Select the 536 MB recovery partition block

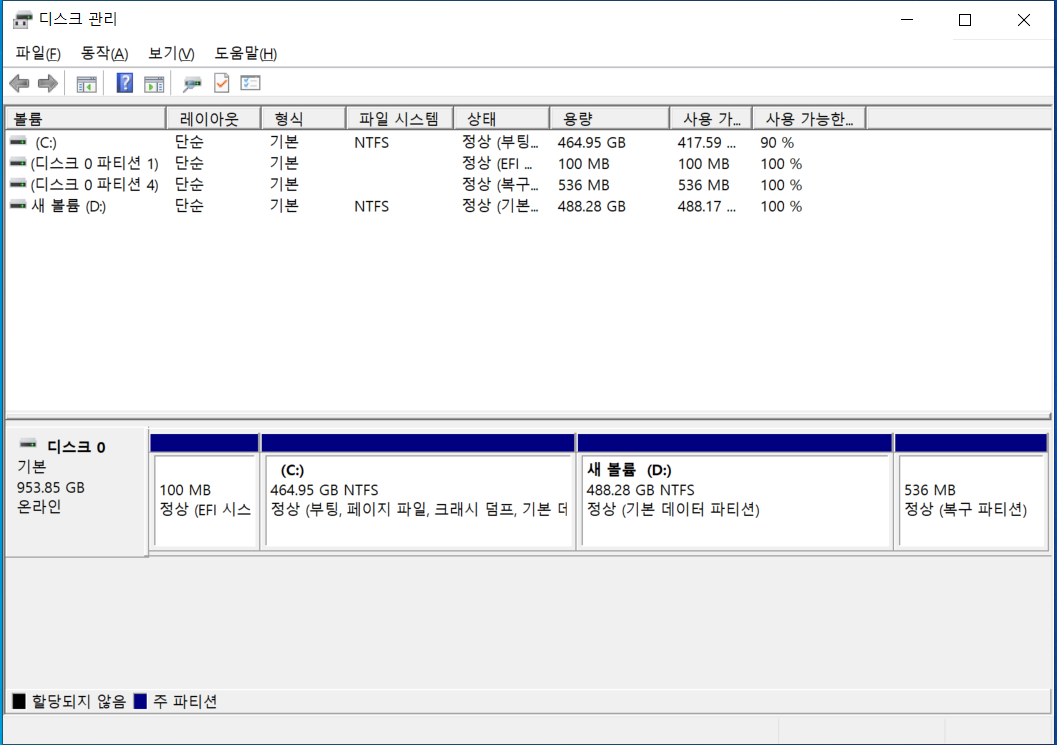pyautogui.click(x=971, y=491)
